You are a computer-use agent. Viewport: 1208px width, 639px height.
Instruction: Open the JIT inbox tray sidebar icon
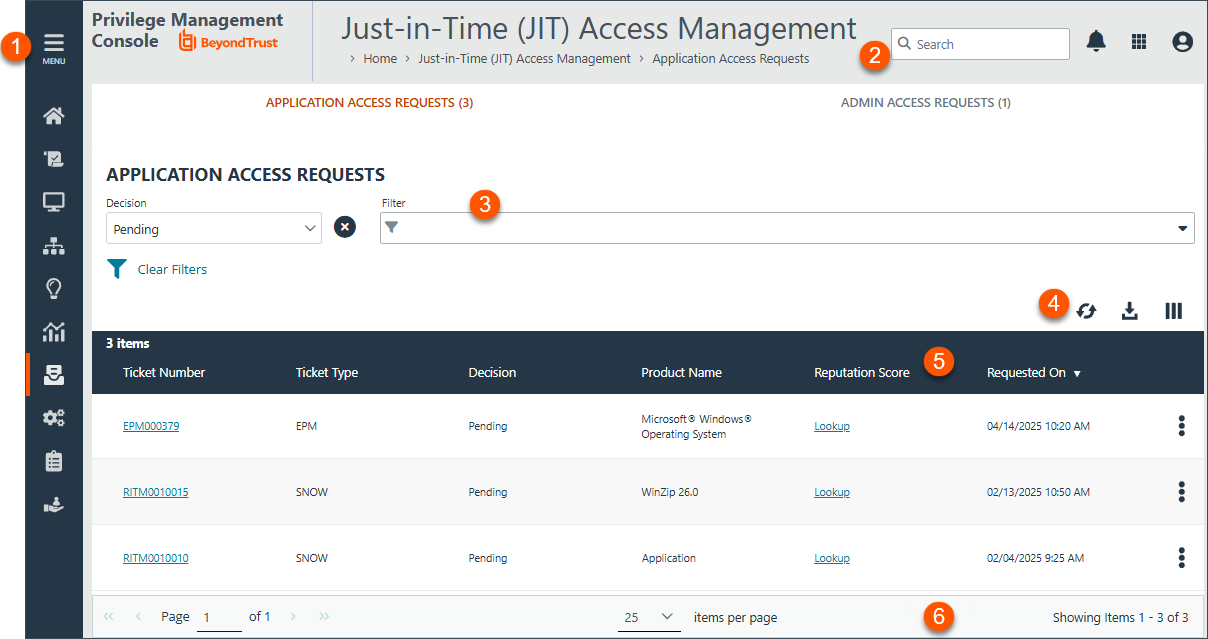54,375
